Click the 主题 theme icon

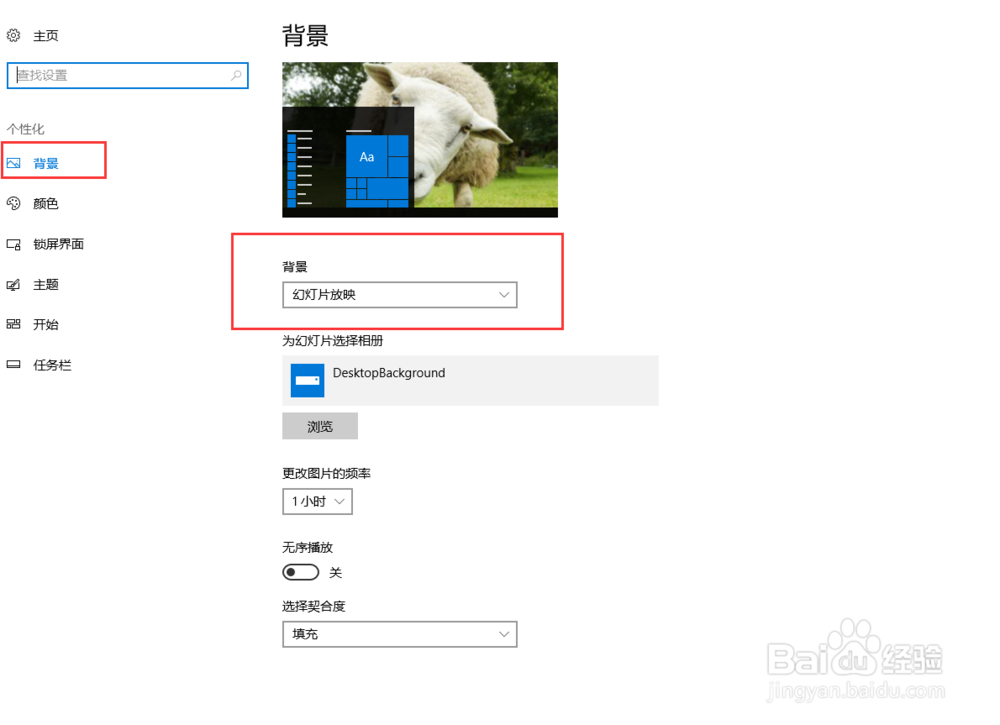13,284
